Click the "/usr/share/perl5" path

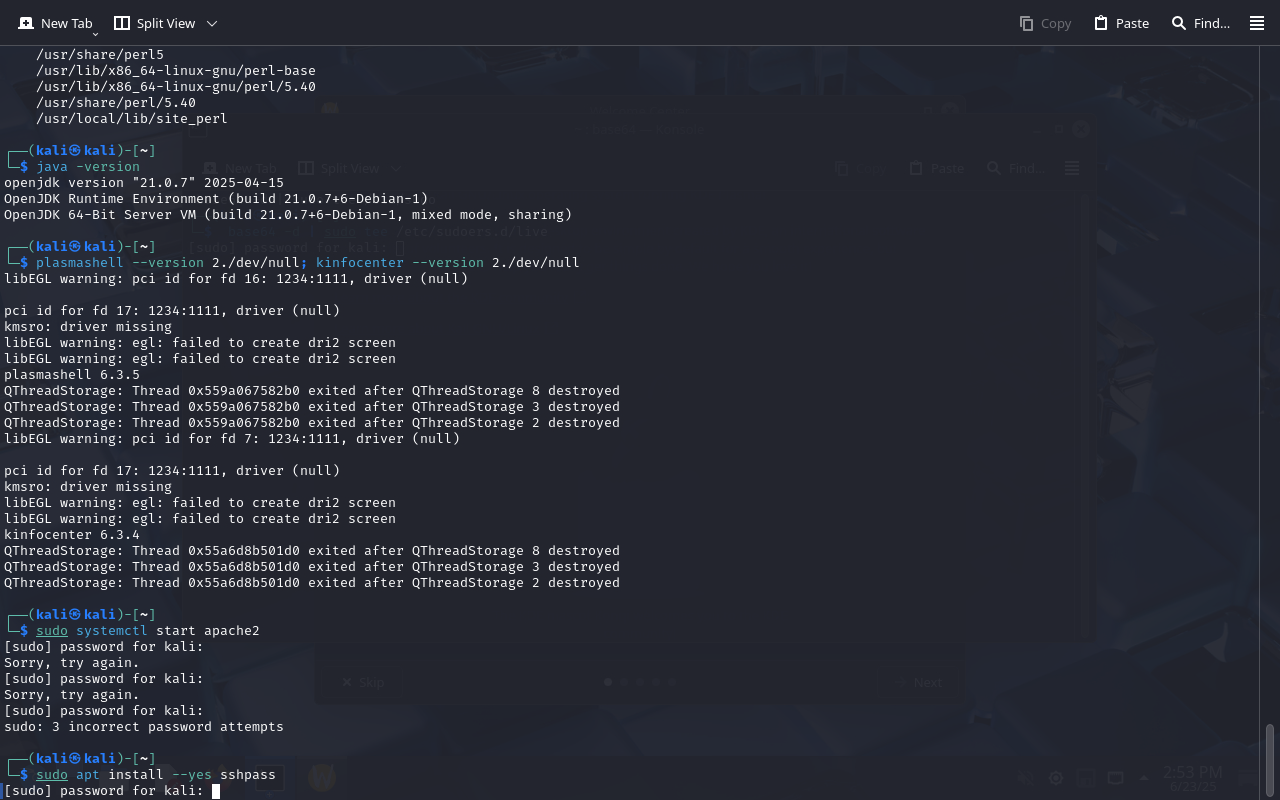tap(100, 55)
